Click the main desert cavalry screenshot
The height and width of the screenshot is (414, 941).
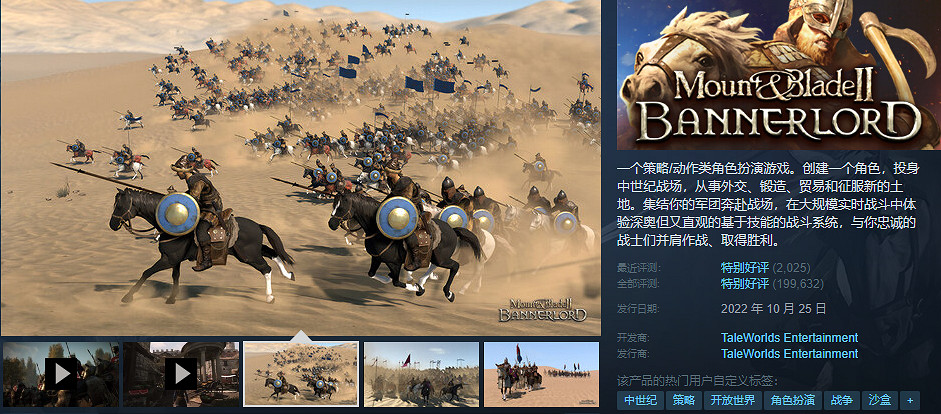click(301, 167)
